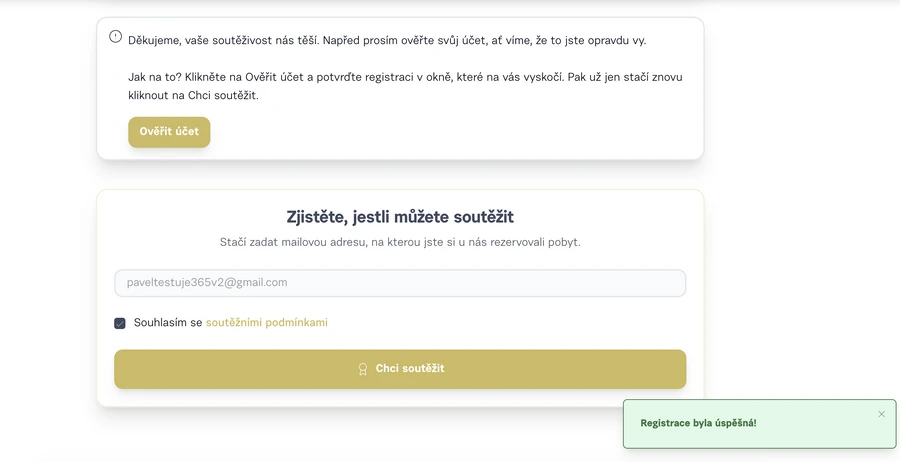Dismiss the registration success toast with X
900x462 pixels.
coord(881,414)
